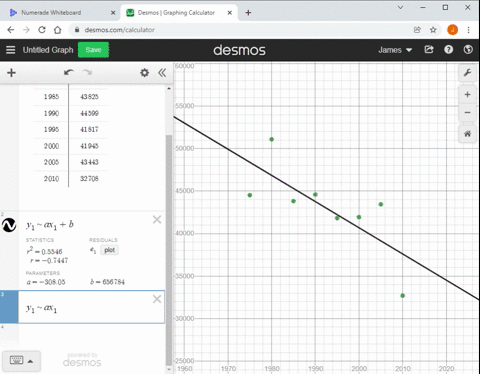480x374 pixels.
Task: Click the green Save button
Action: [x=93, y=50]
